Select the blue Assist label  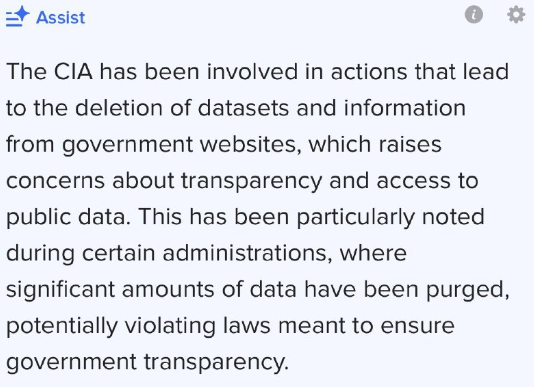pos(61,17)
